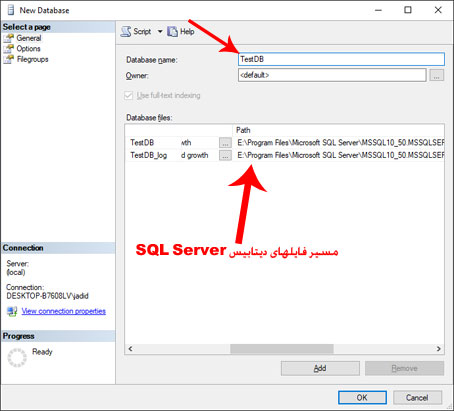The width and height of the screenshot is (454, 411).
Task: Open the Filegroups page
Action: coord(32,59)
